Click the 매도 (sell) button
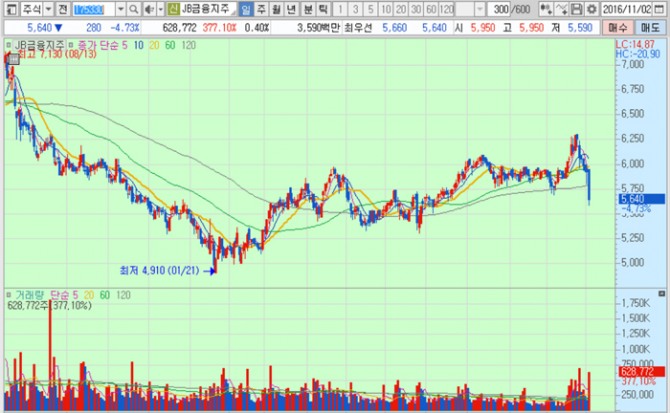670x413 pixels. point(650,28)
